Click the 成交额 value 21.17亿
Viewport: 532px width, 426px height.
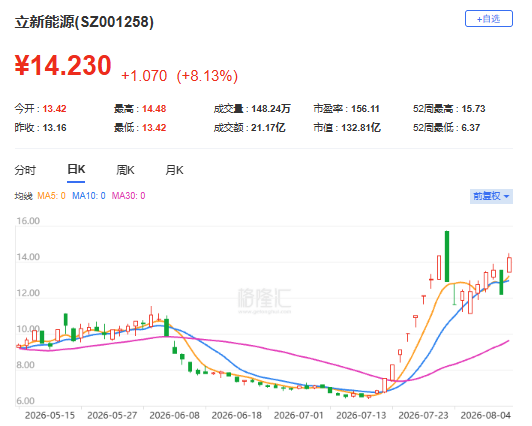268,128
